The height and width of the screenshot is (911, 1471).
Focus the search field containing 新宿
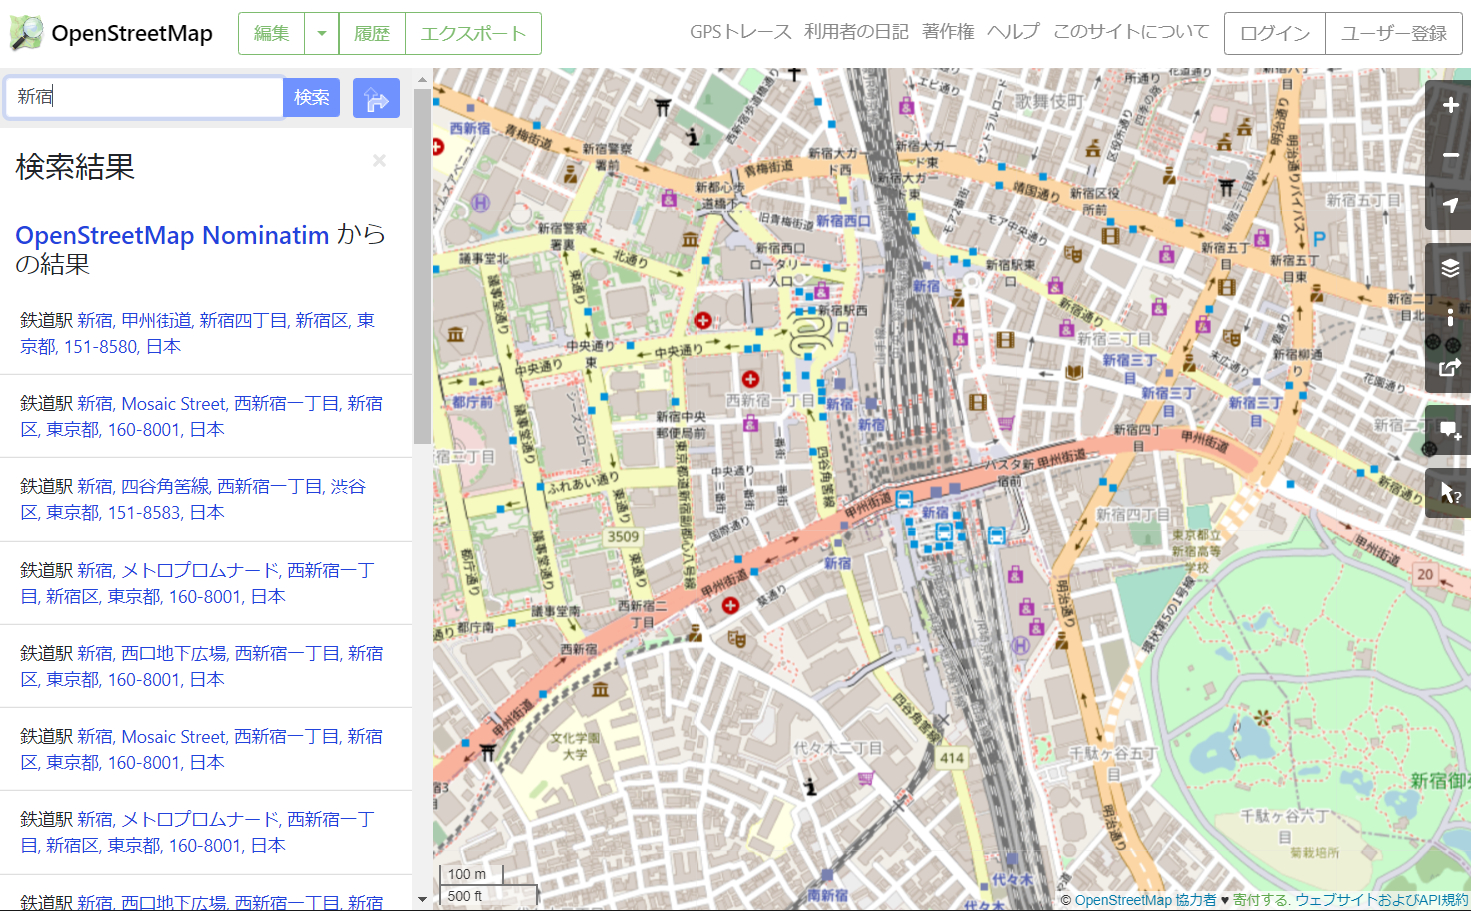point(144,97)
